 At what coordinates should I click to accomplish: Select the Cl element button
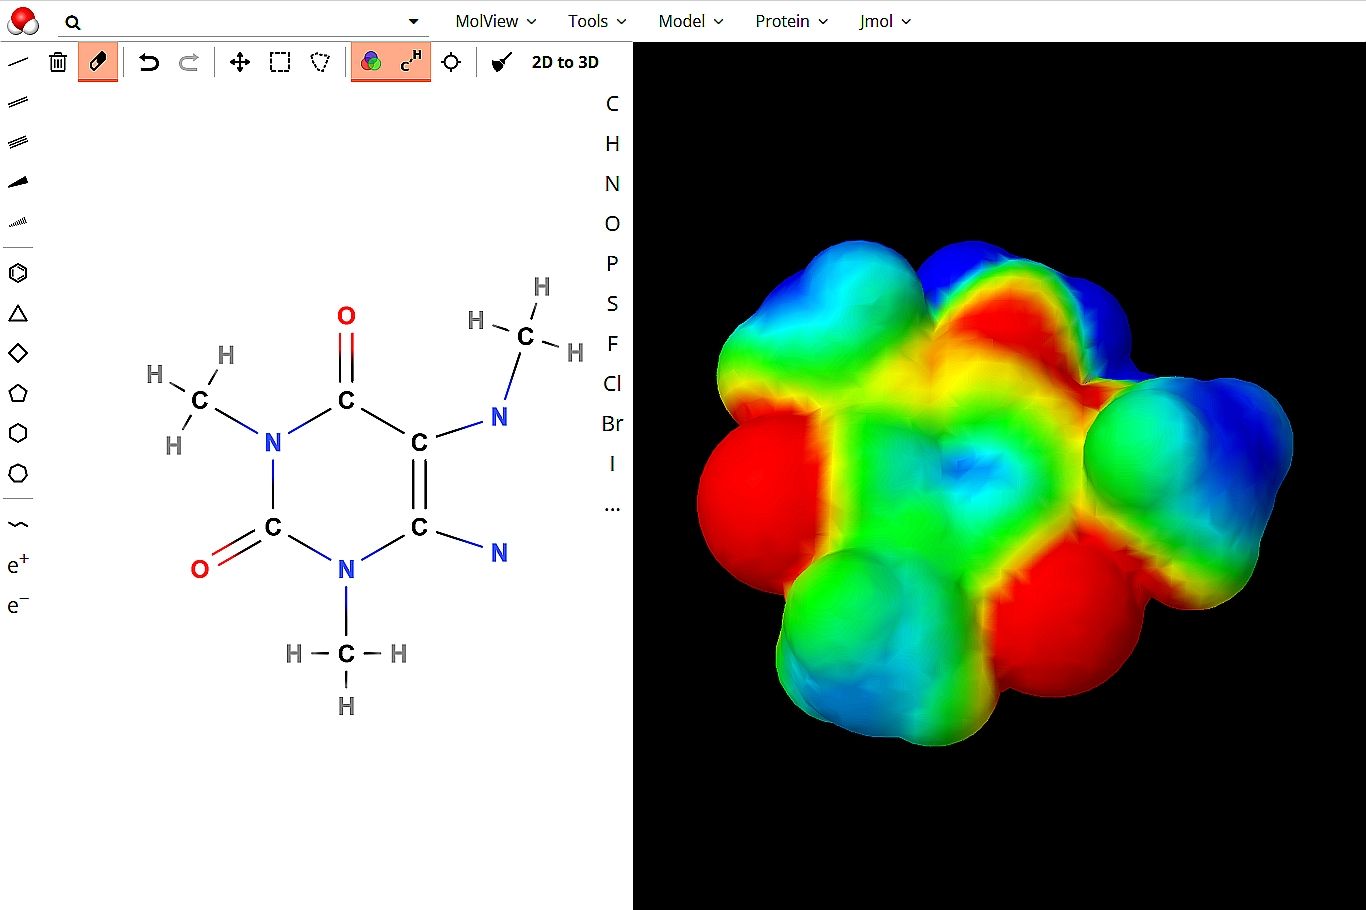pos(612,384)
